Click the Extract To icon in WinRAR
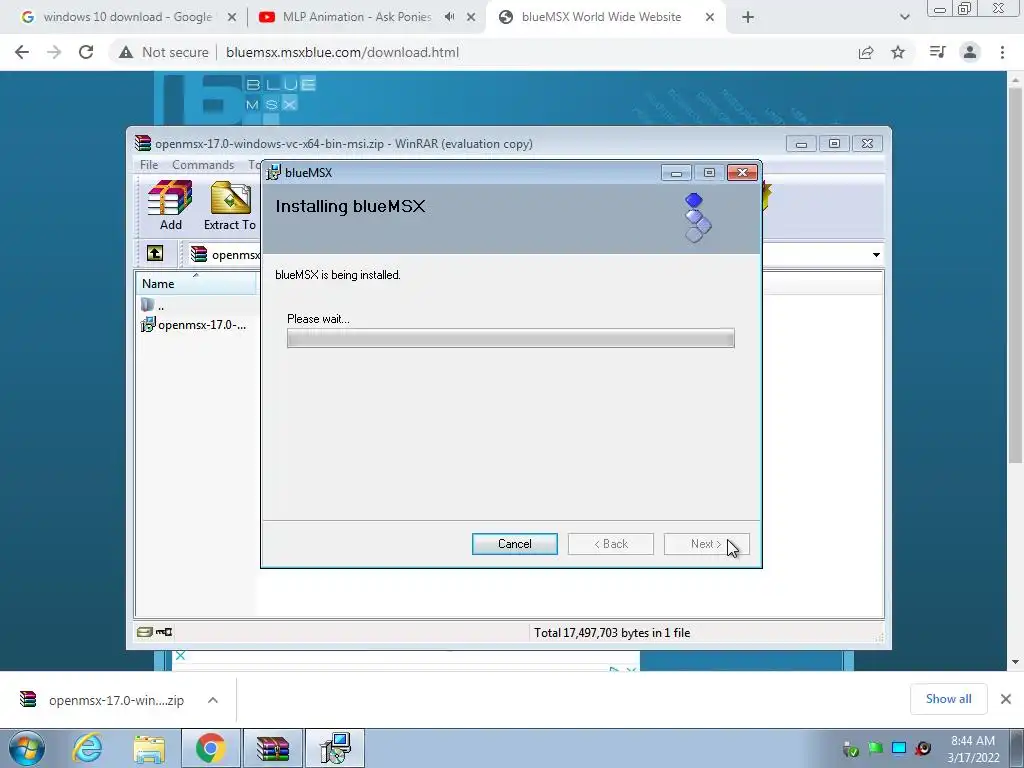 coord(230,205)
